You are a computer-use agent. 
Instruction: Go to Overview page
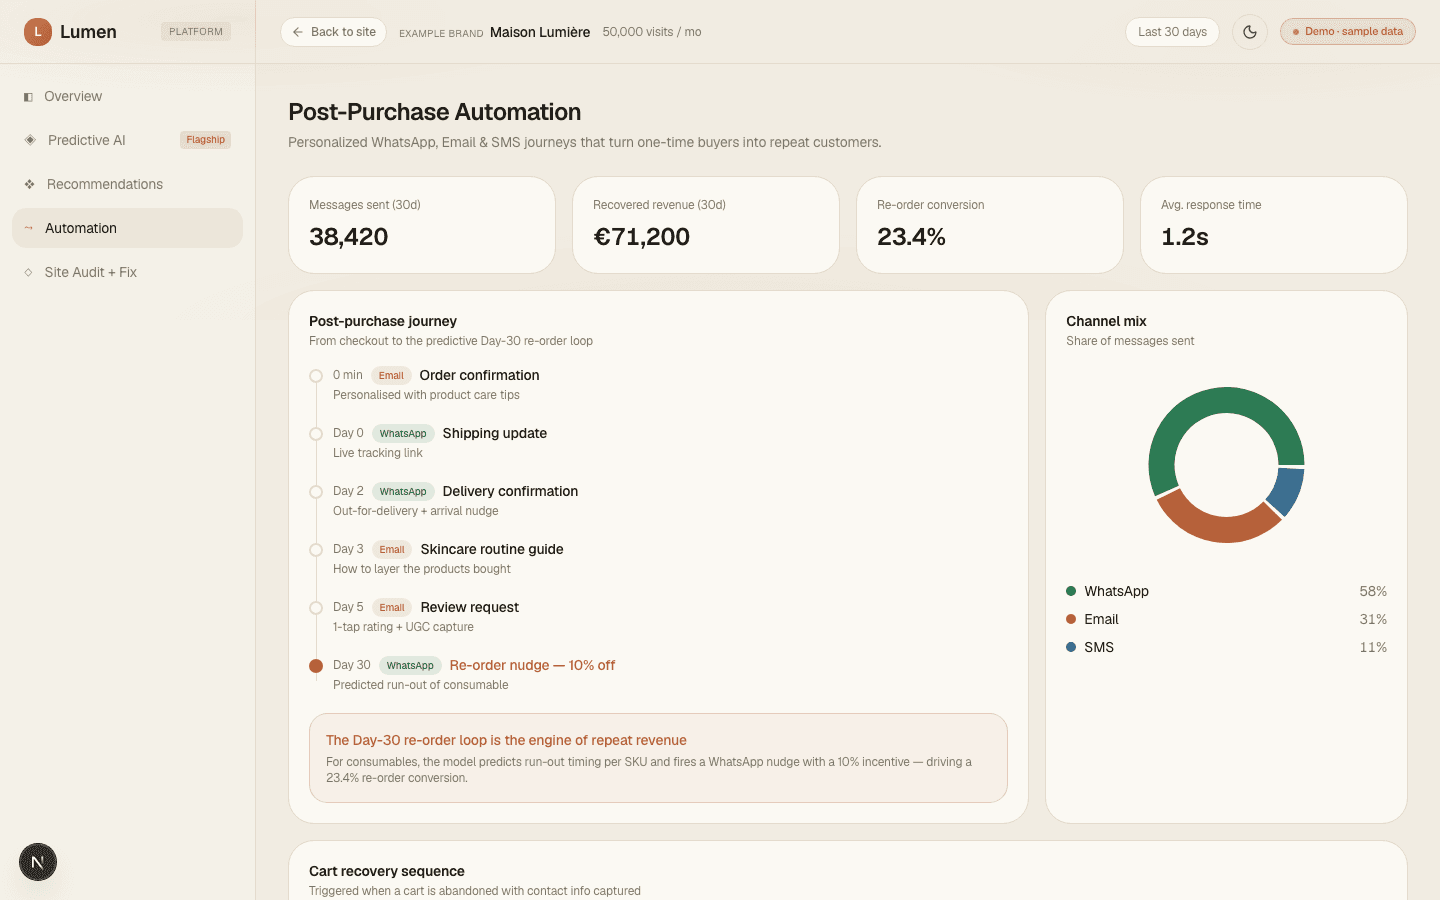click(127, 96)
